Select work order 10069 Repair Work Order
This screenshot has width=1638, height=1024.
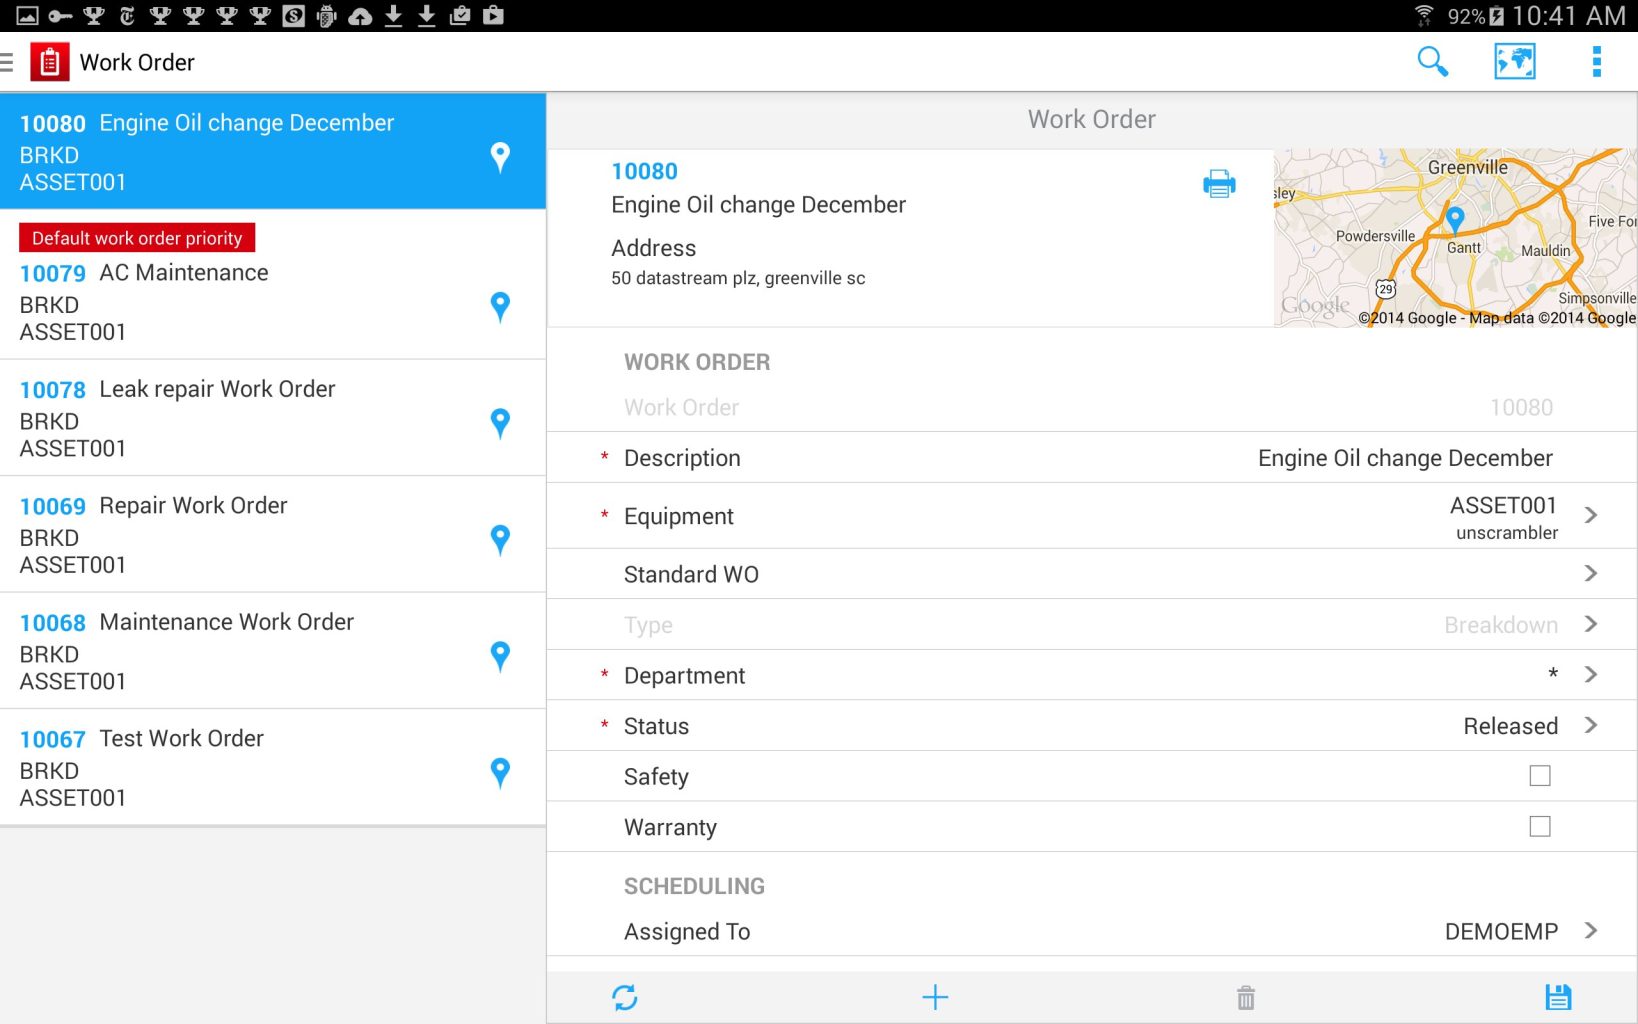point(273,535)
